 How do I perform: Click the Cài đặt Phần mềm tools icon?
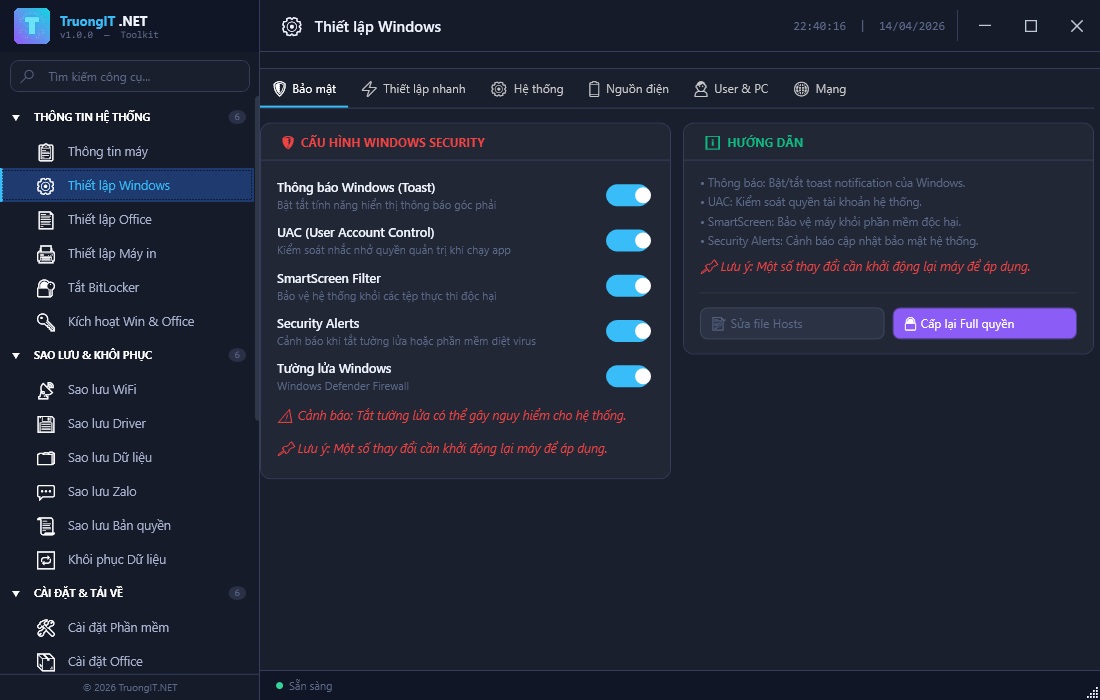coord(46,628)
